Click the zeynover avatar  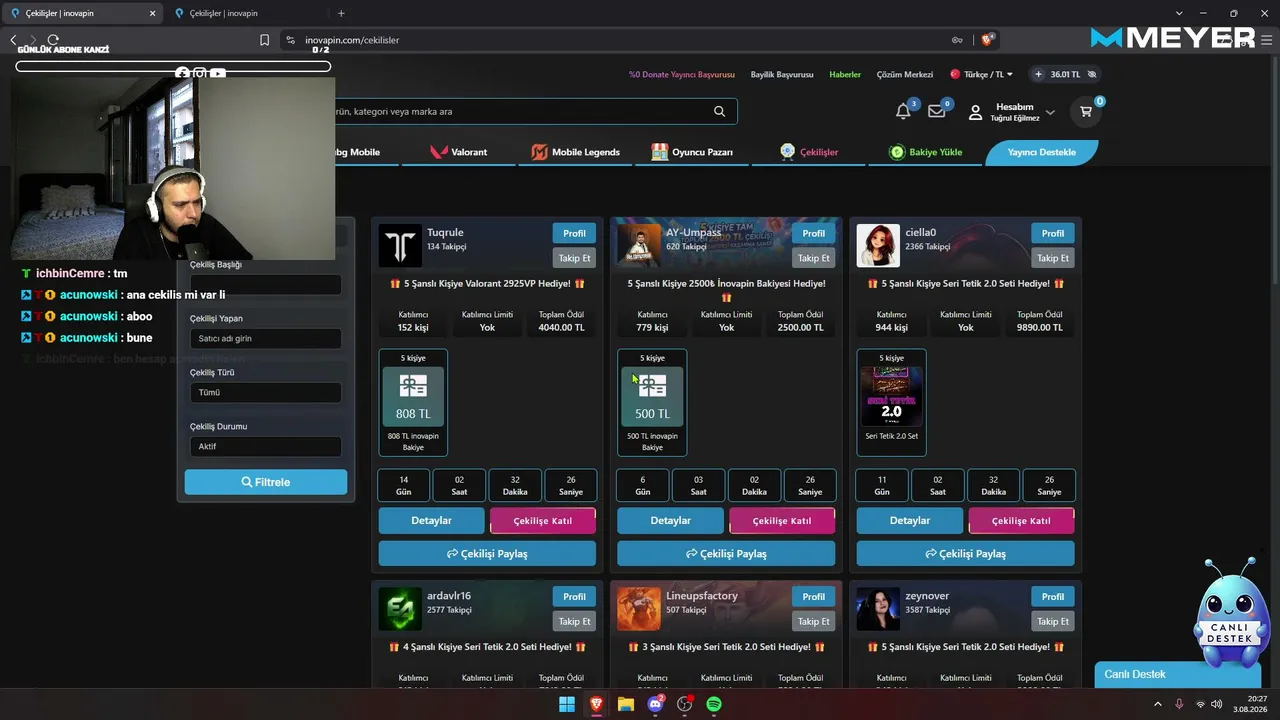click(878, 609)
